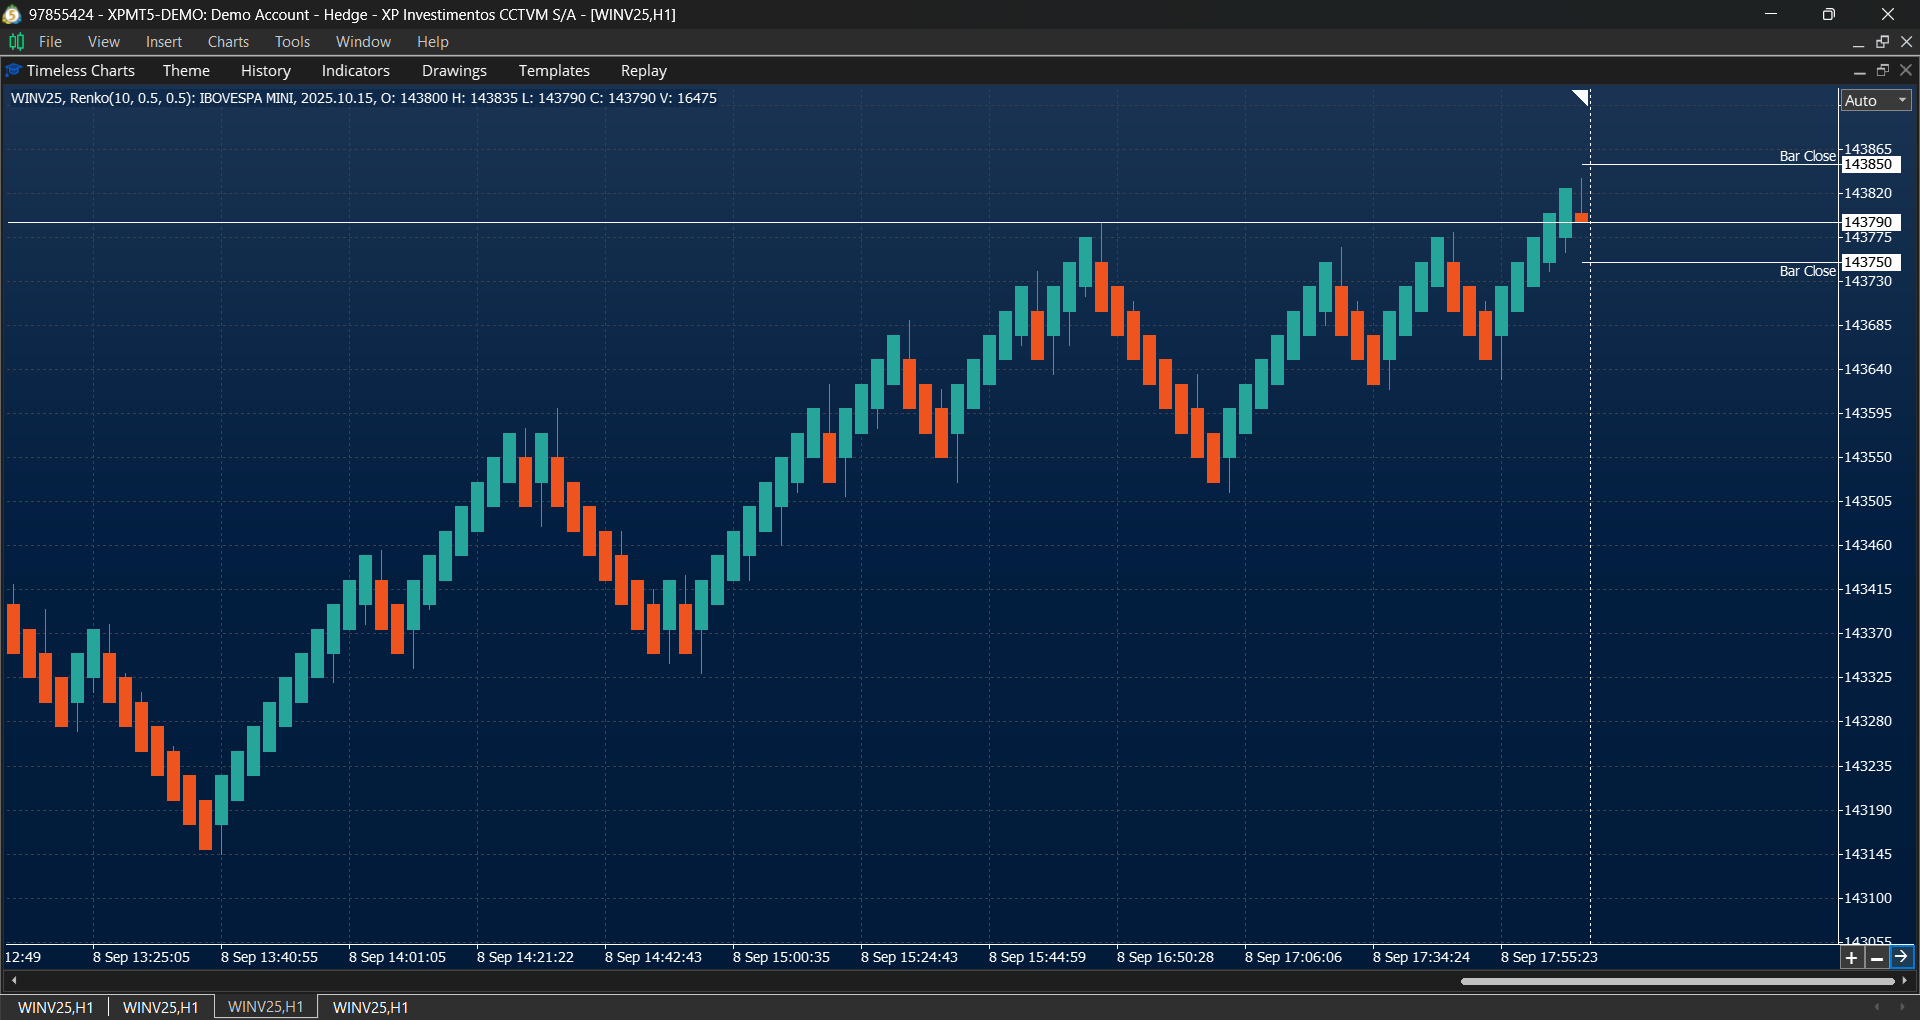
Task: Open the Templates manager
Action: (553, 70)
